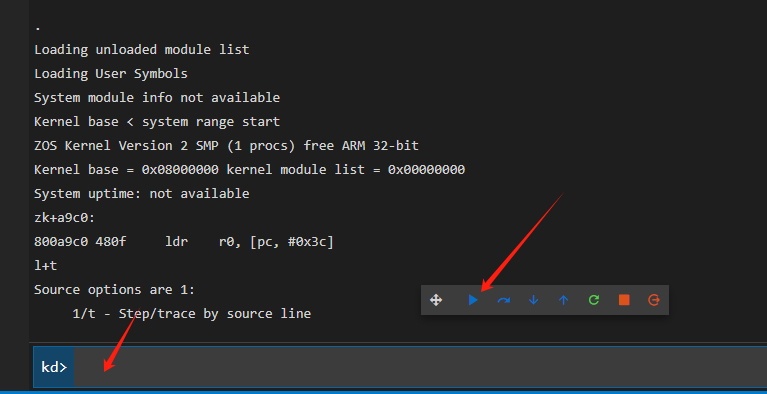
Task: Select the 'ZOS Kernel Version 2 SMP' line
Action: pos(226,146)
